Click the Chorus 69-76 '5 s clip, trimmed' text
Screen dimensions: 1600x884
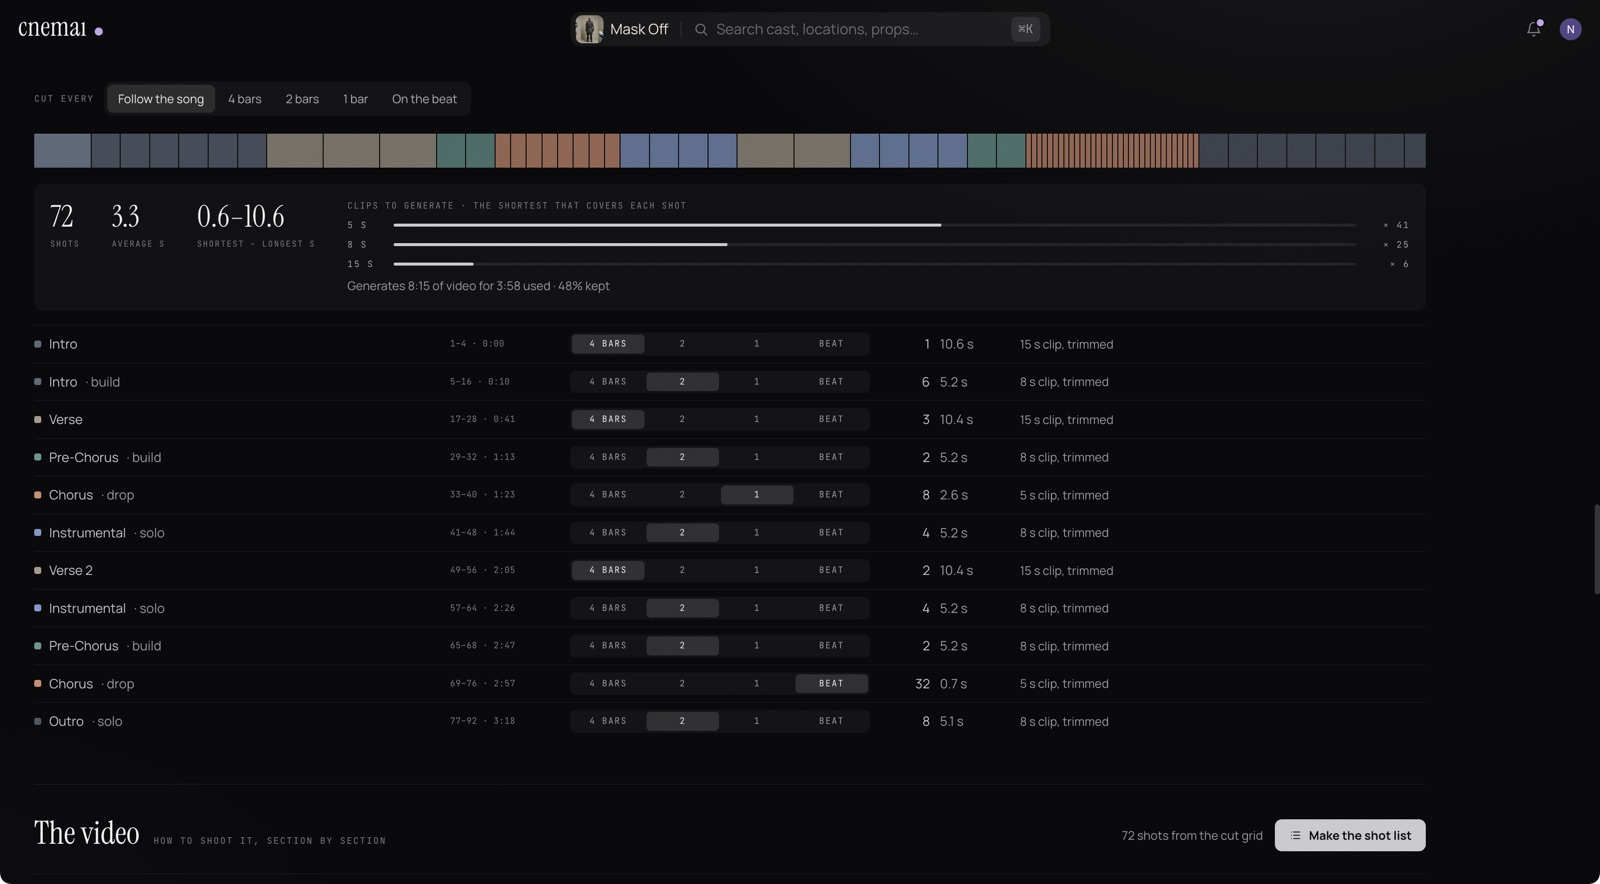click(1064, 684)
